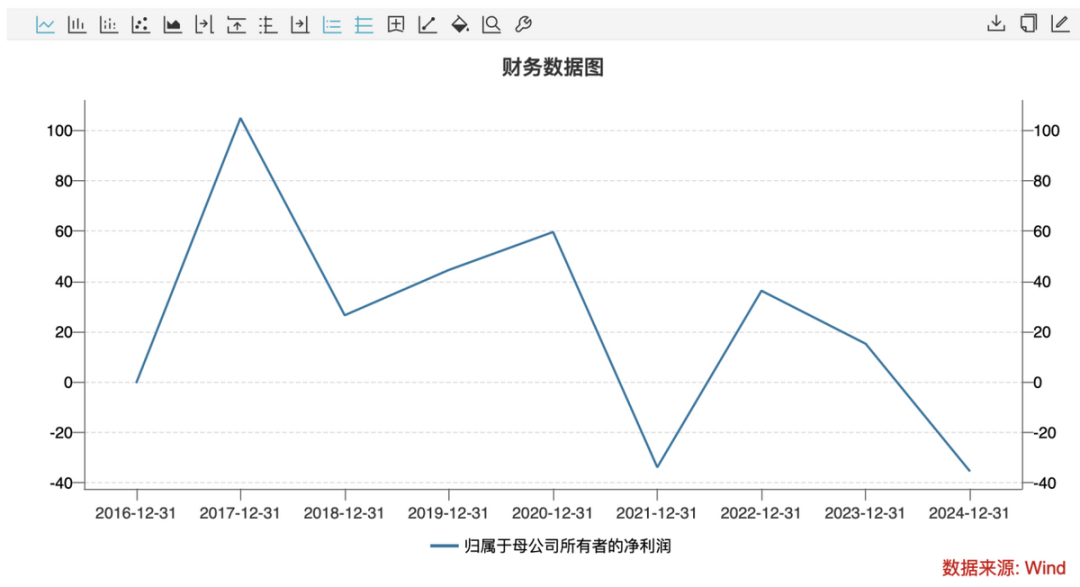
Task: Click the upward arrow under bar icon
Action: pos(236,24)
